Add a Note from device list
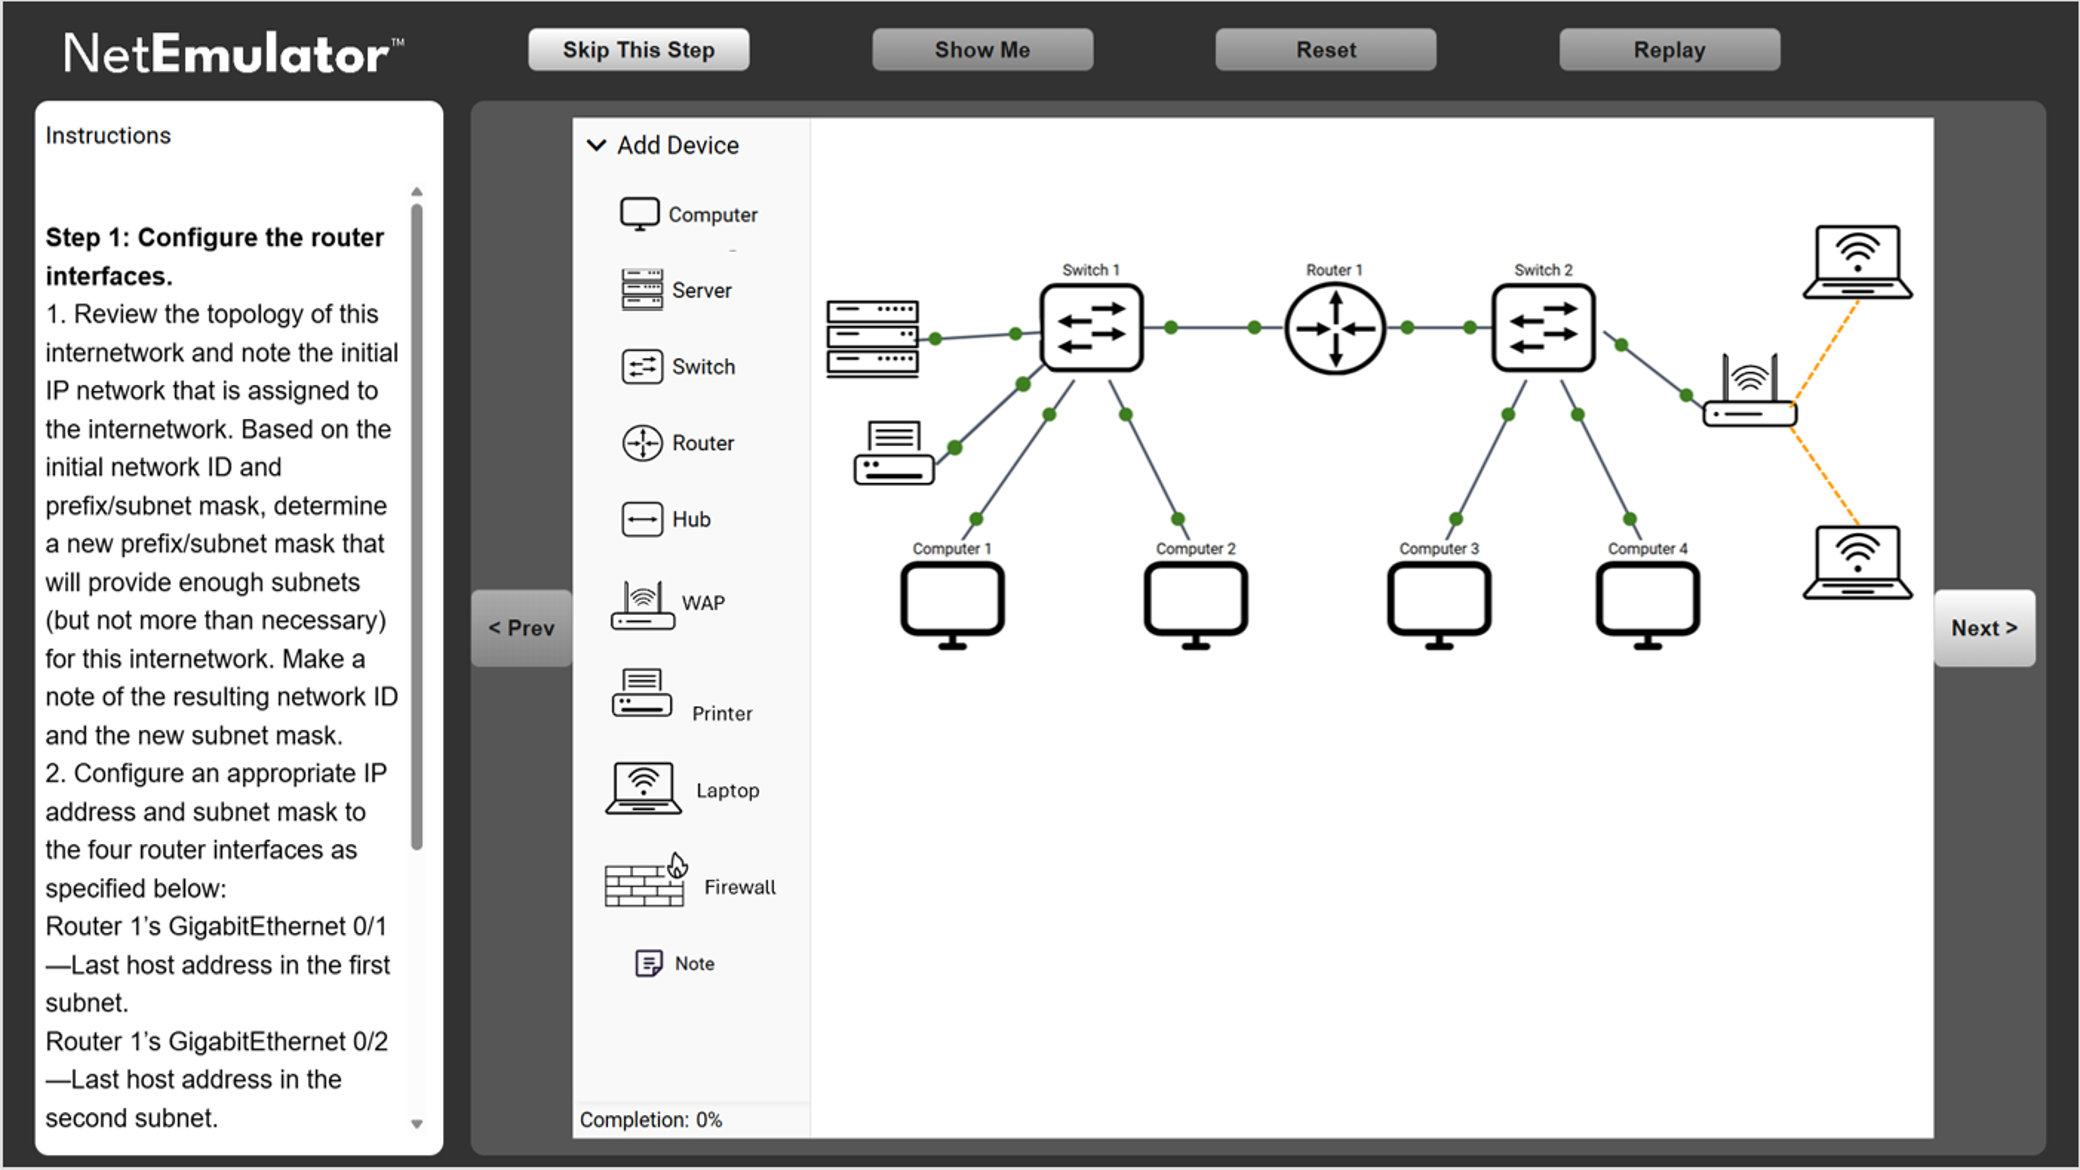2080x1170 pixels. pos(675,963)
